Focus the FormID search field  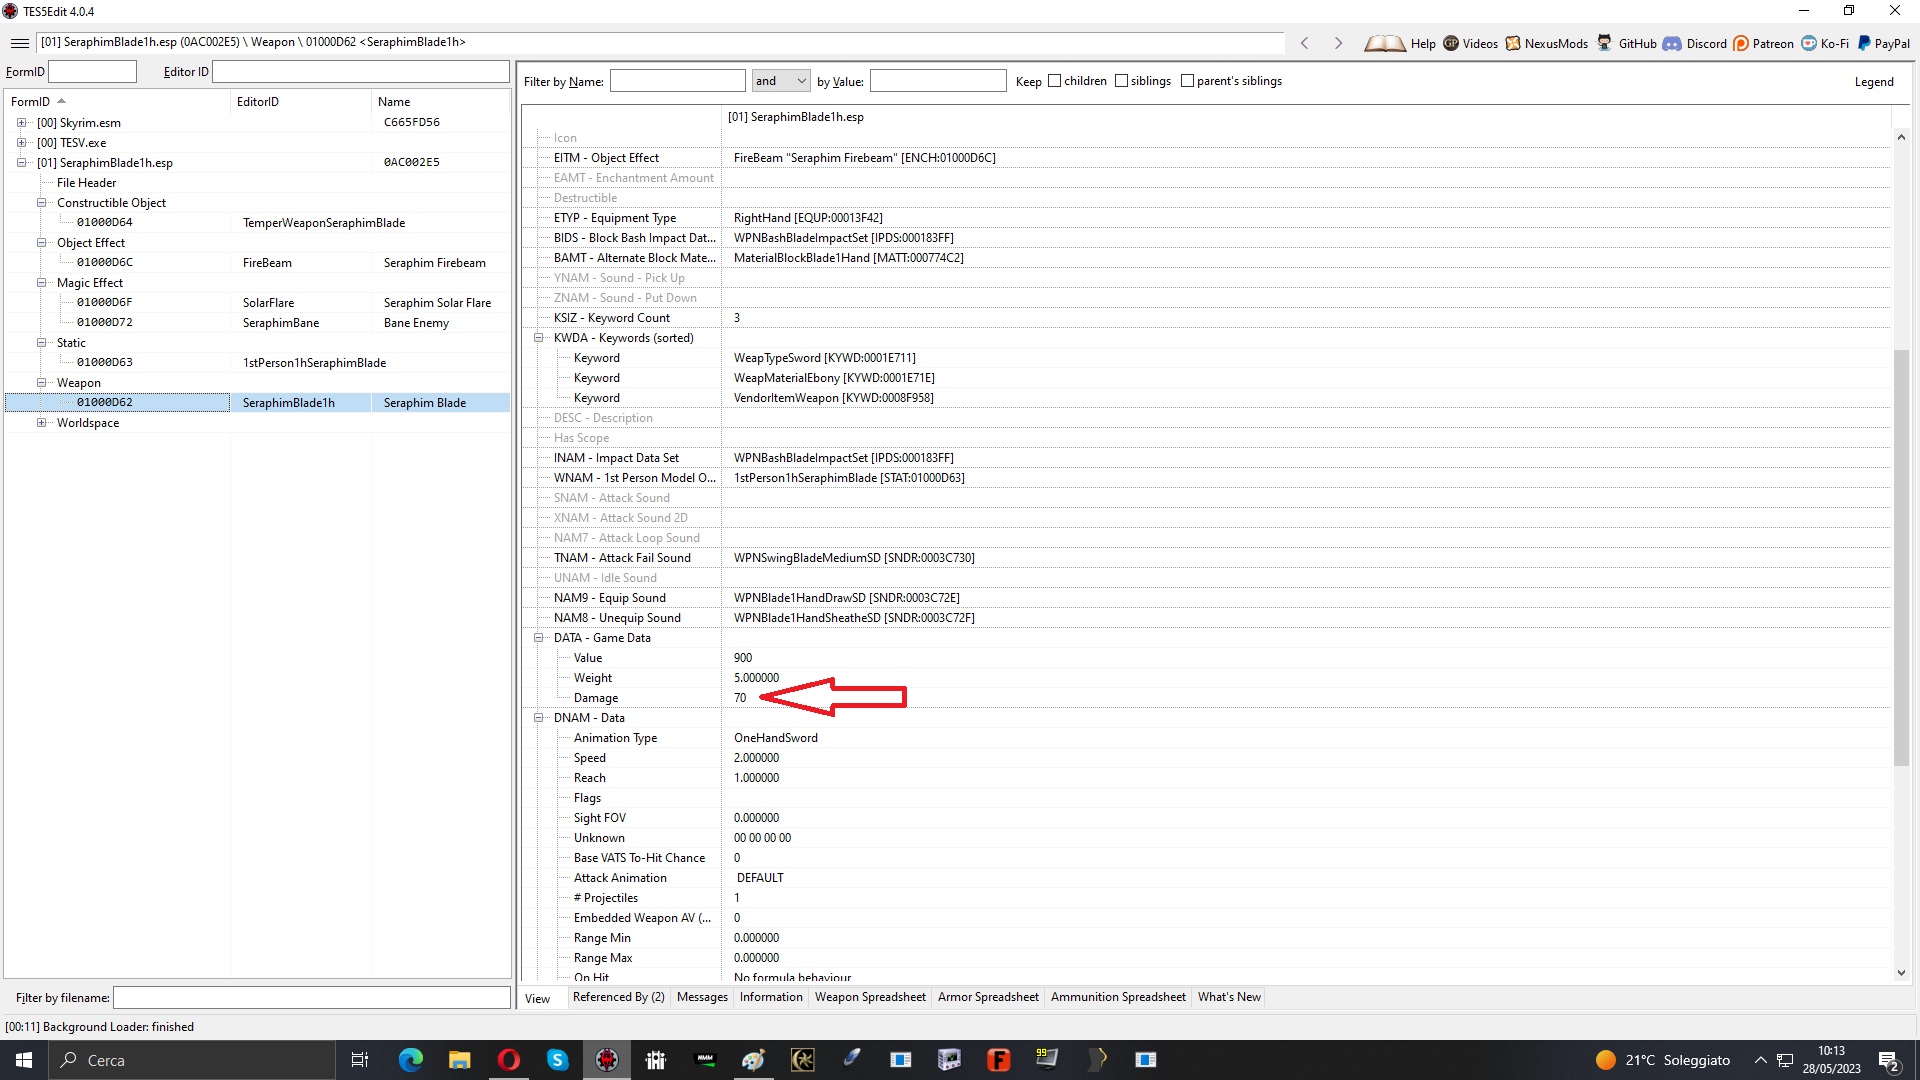[92, 72]
